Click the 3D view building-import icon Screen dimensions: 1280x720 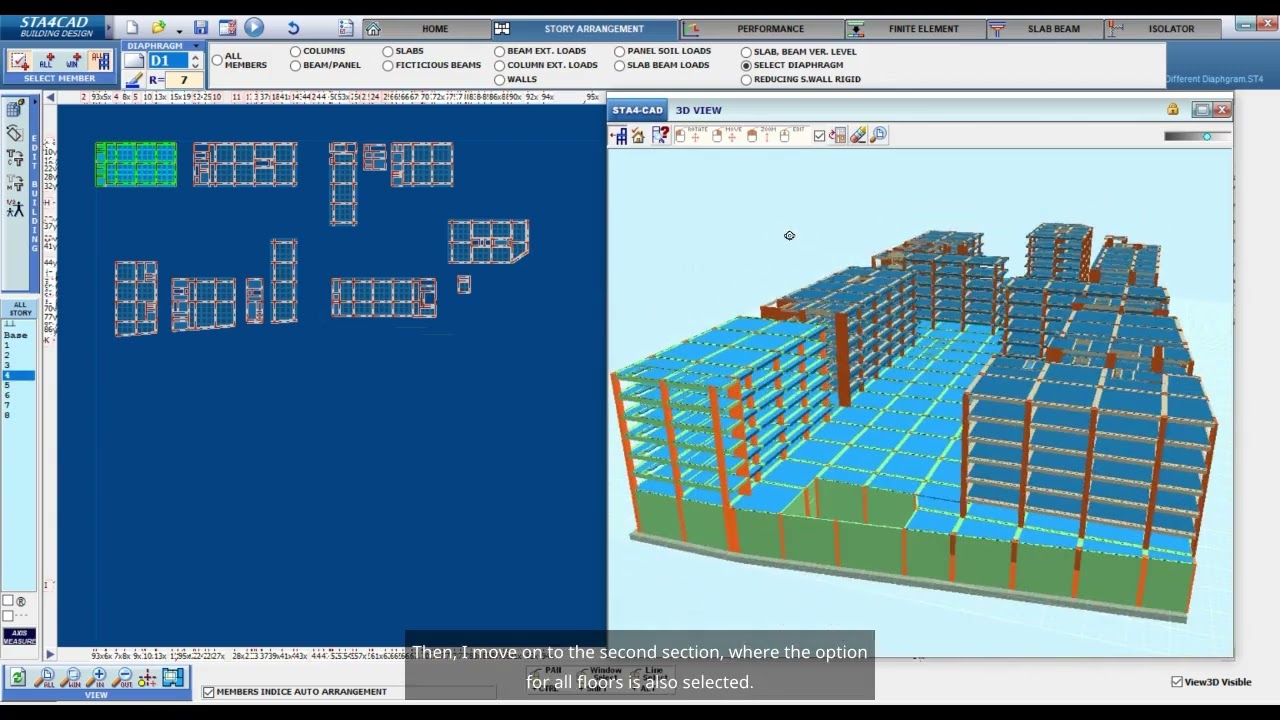coord(620,136)
